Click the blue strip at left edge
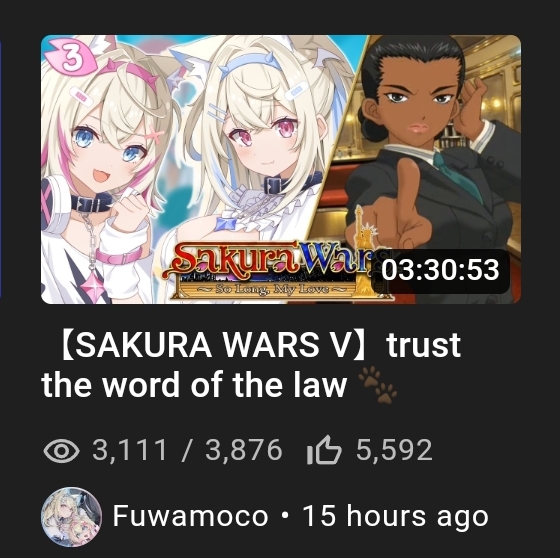 pos(1,168)
